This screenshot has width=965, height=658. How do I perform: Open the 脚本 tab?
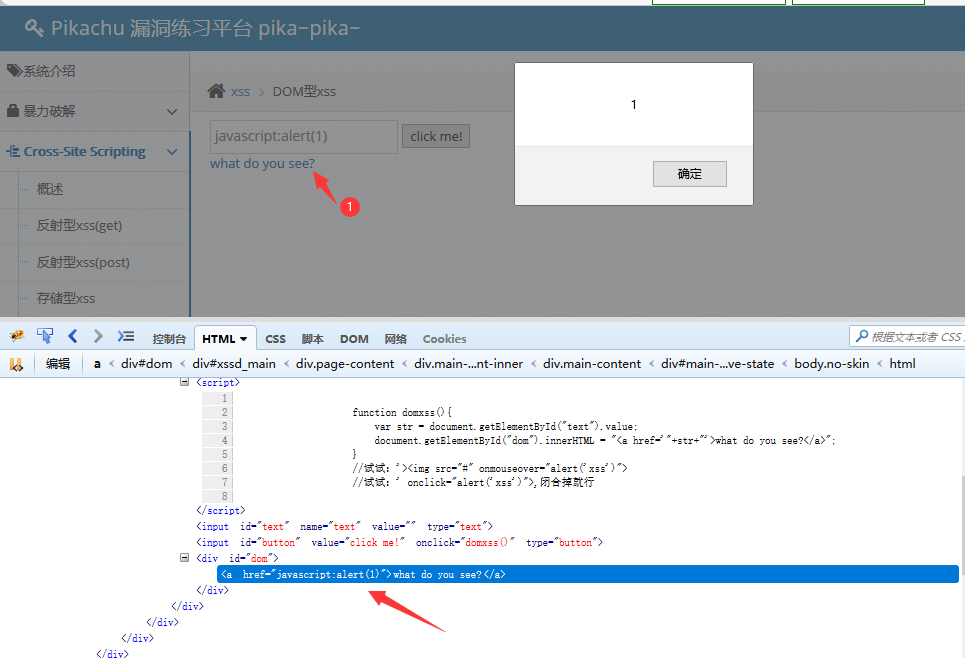tap(313, 339)
